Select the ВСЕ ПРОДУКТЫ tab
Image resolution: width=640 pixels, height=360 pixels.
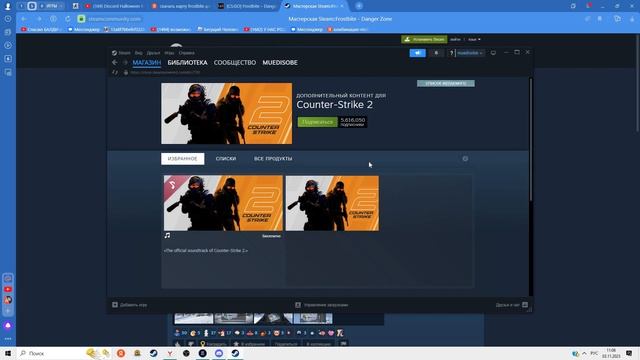click(273, 159)
